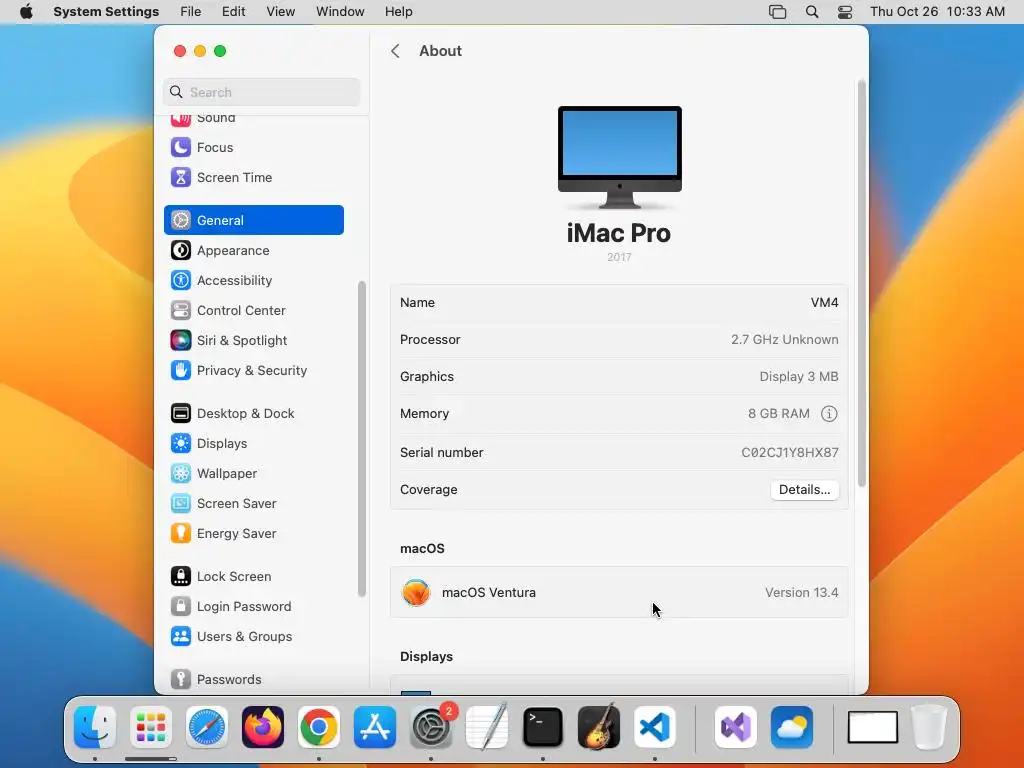Click the macOS Ventura row

tap(619, 592)
